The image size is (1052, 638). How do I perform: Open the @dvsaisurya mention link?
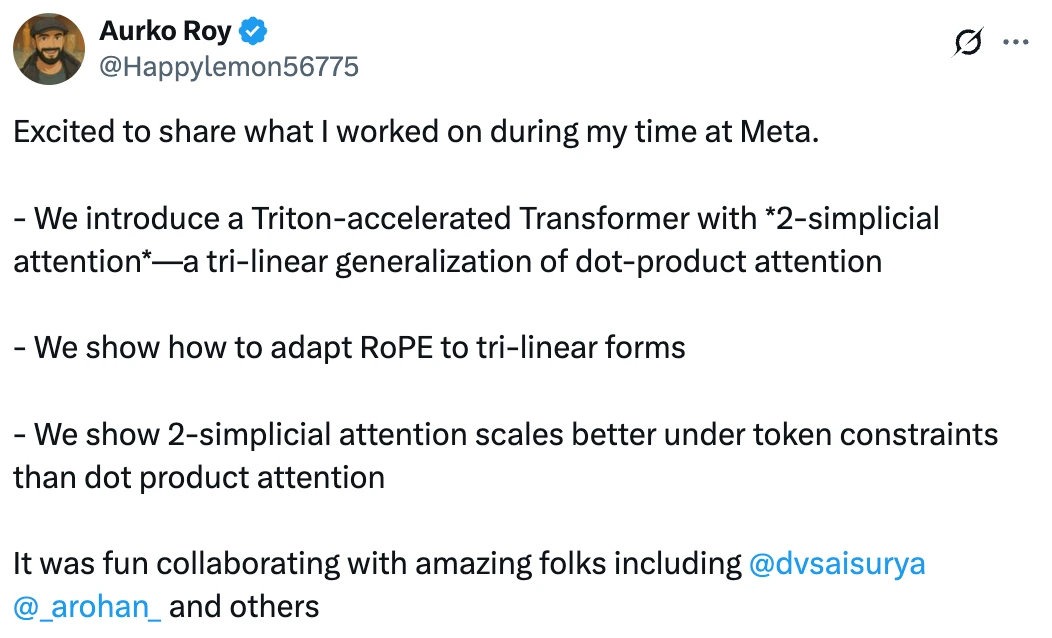(x=837, y=564)
